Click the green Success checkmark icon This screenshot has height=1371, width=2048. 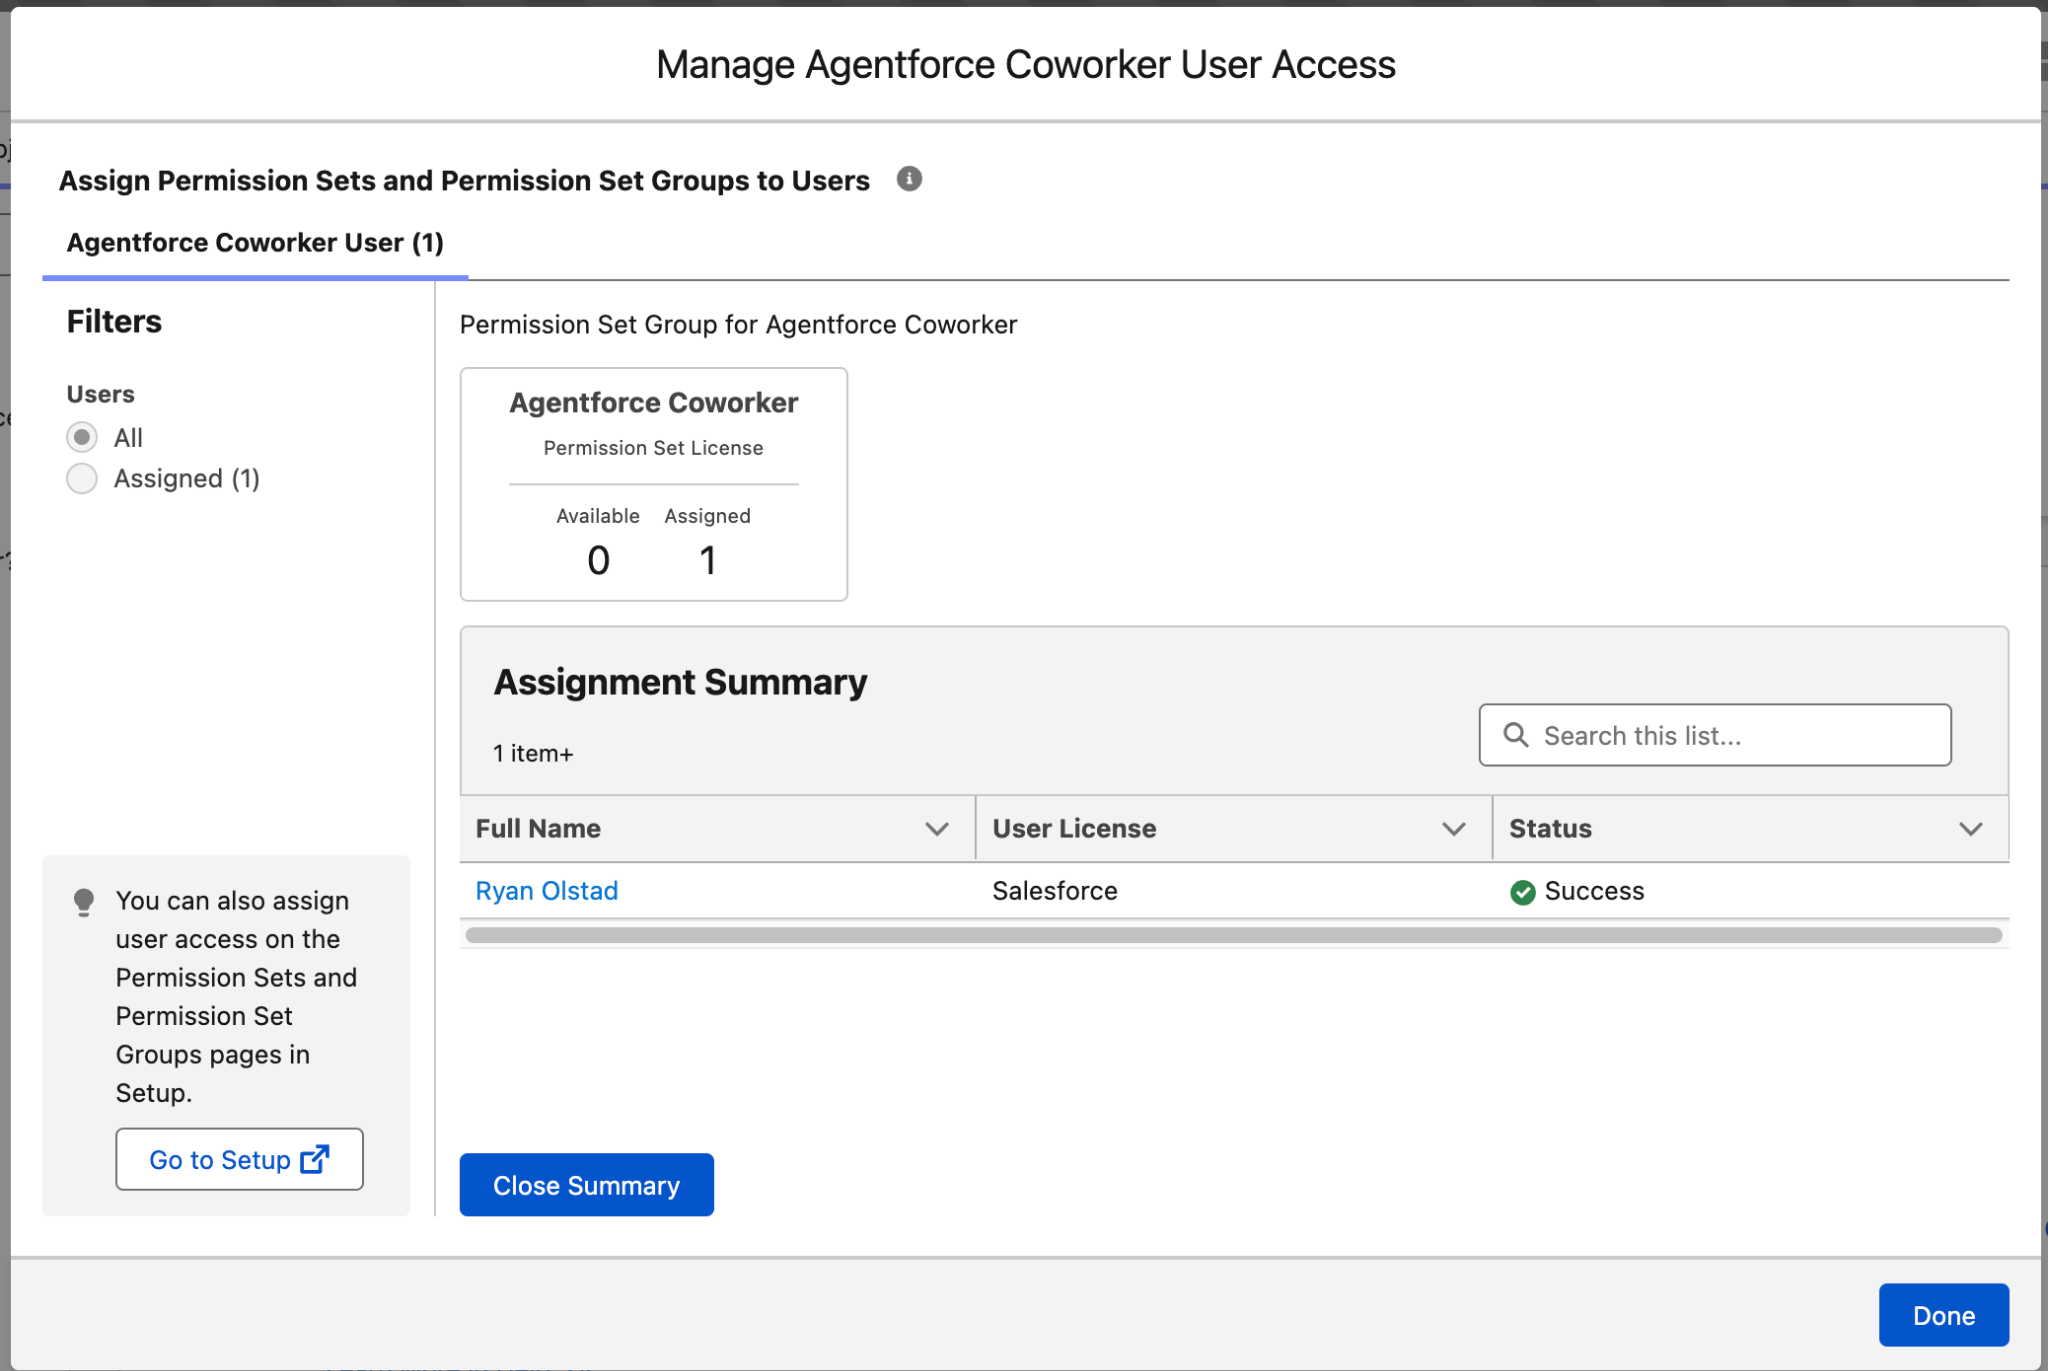click(x=1522, y=892)
